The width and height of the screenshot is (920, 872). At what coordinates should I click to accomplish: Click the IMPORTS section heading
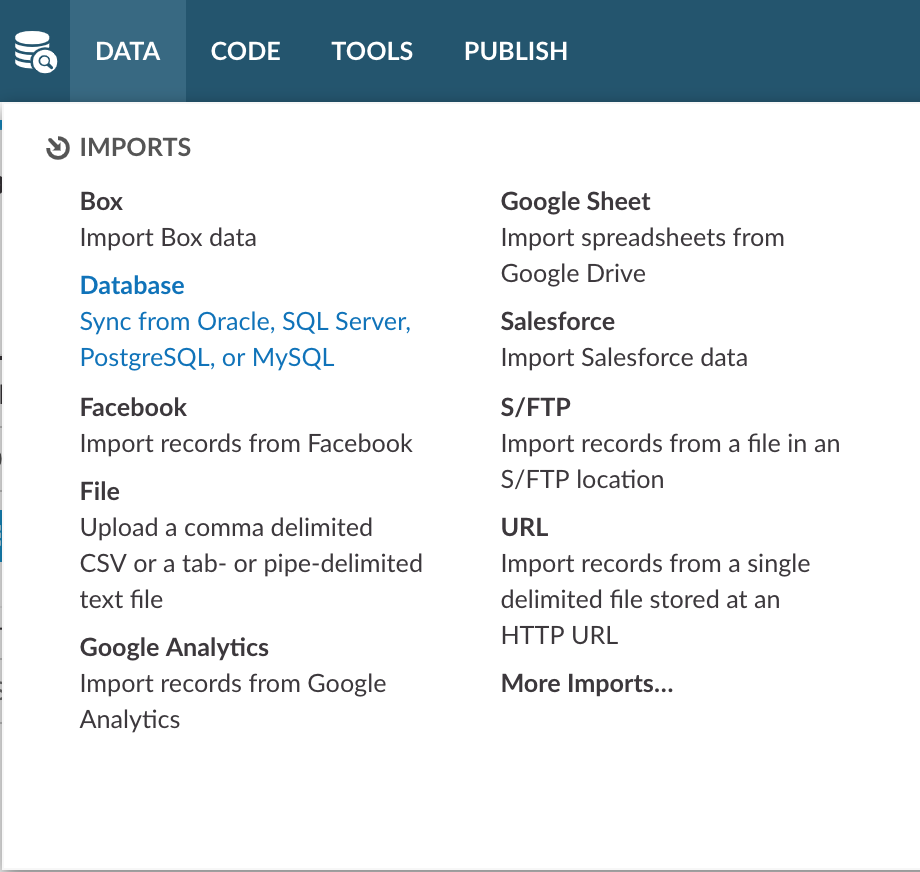click(135, 147)
